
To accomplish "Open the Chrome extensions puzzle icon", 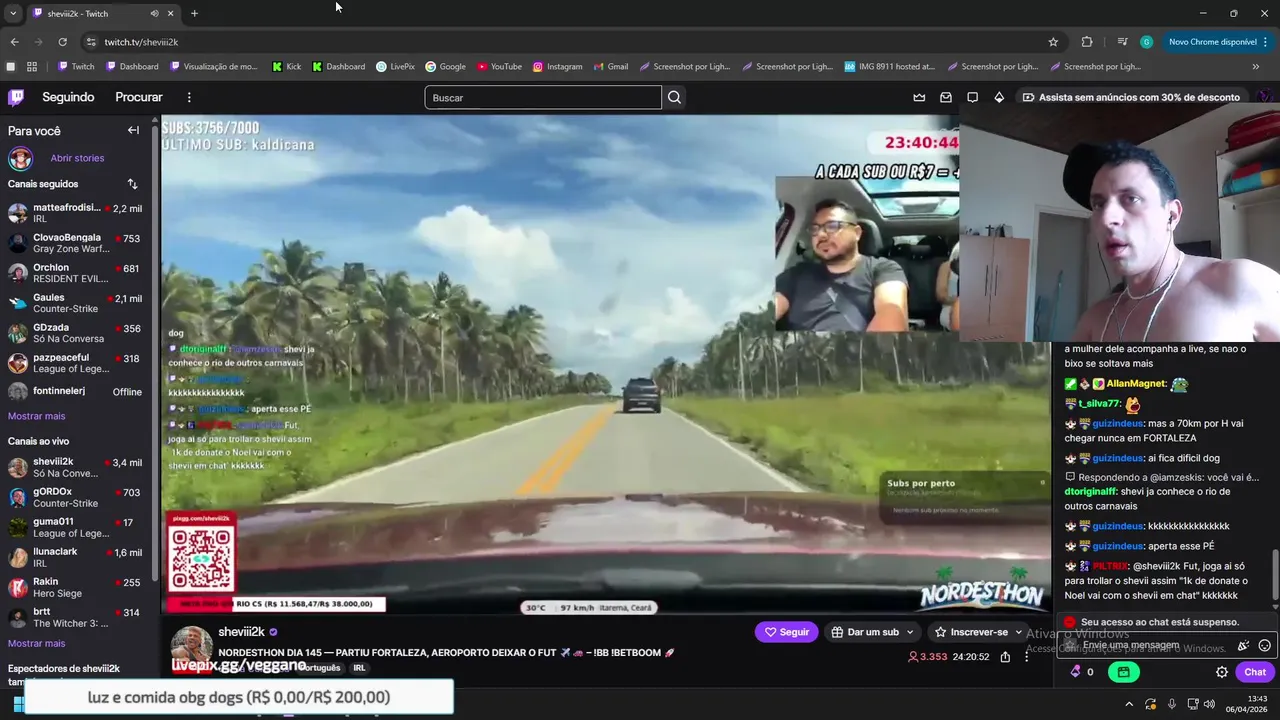I will [x=1087, y=42].
